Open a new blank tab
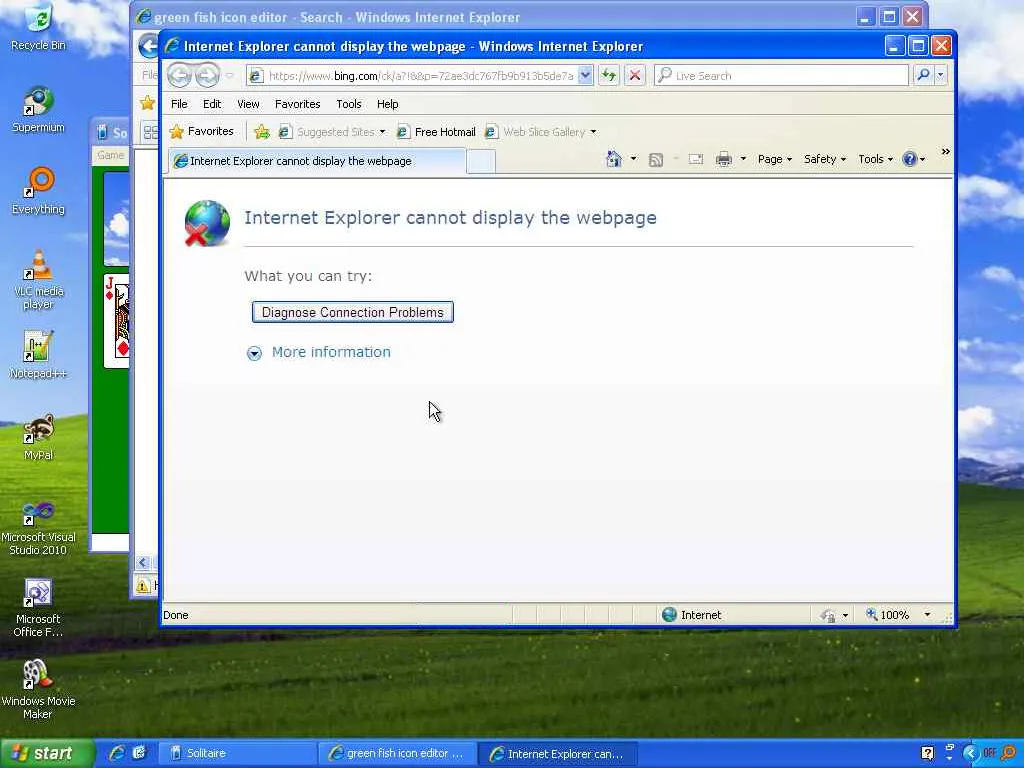The width and height of the screenshot is (1024, 768). pyautogui.click(x=481, y=162)
